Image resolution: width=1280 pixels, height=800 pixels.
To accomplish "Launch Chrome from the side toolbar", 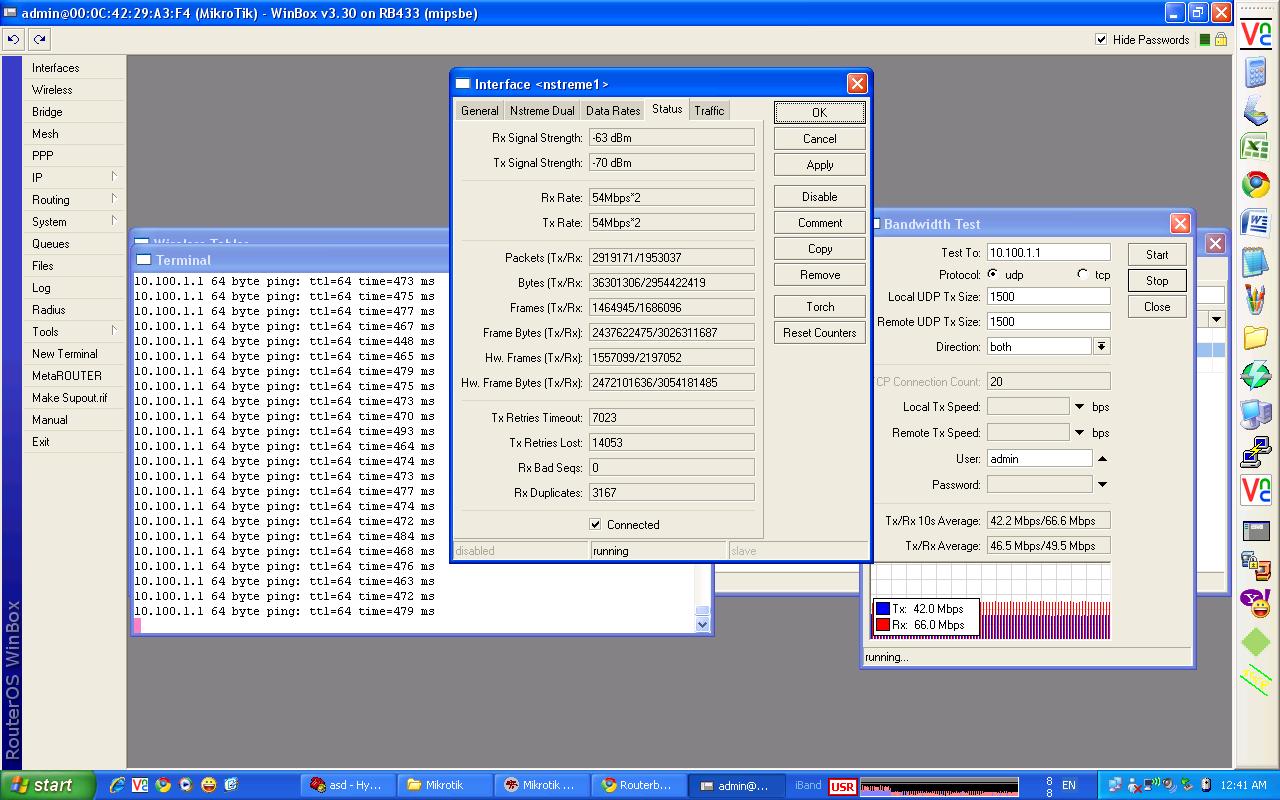I will pos(1255,184).
